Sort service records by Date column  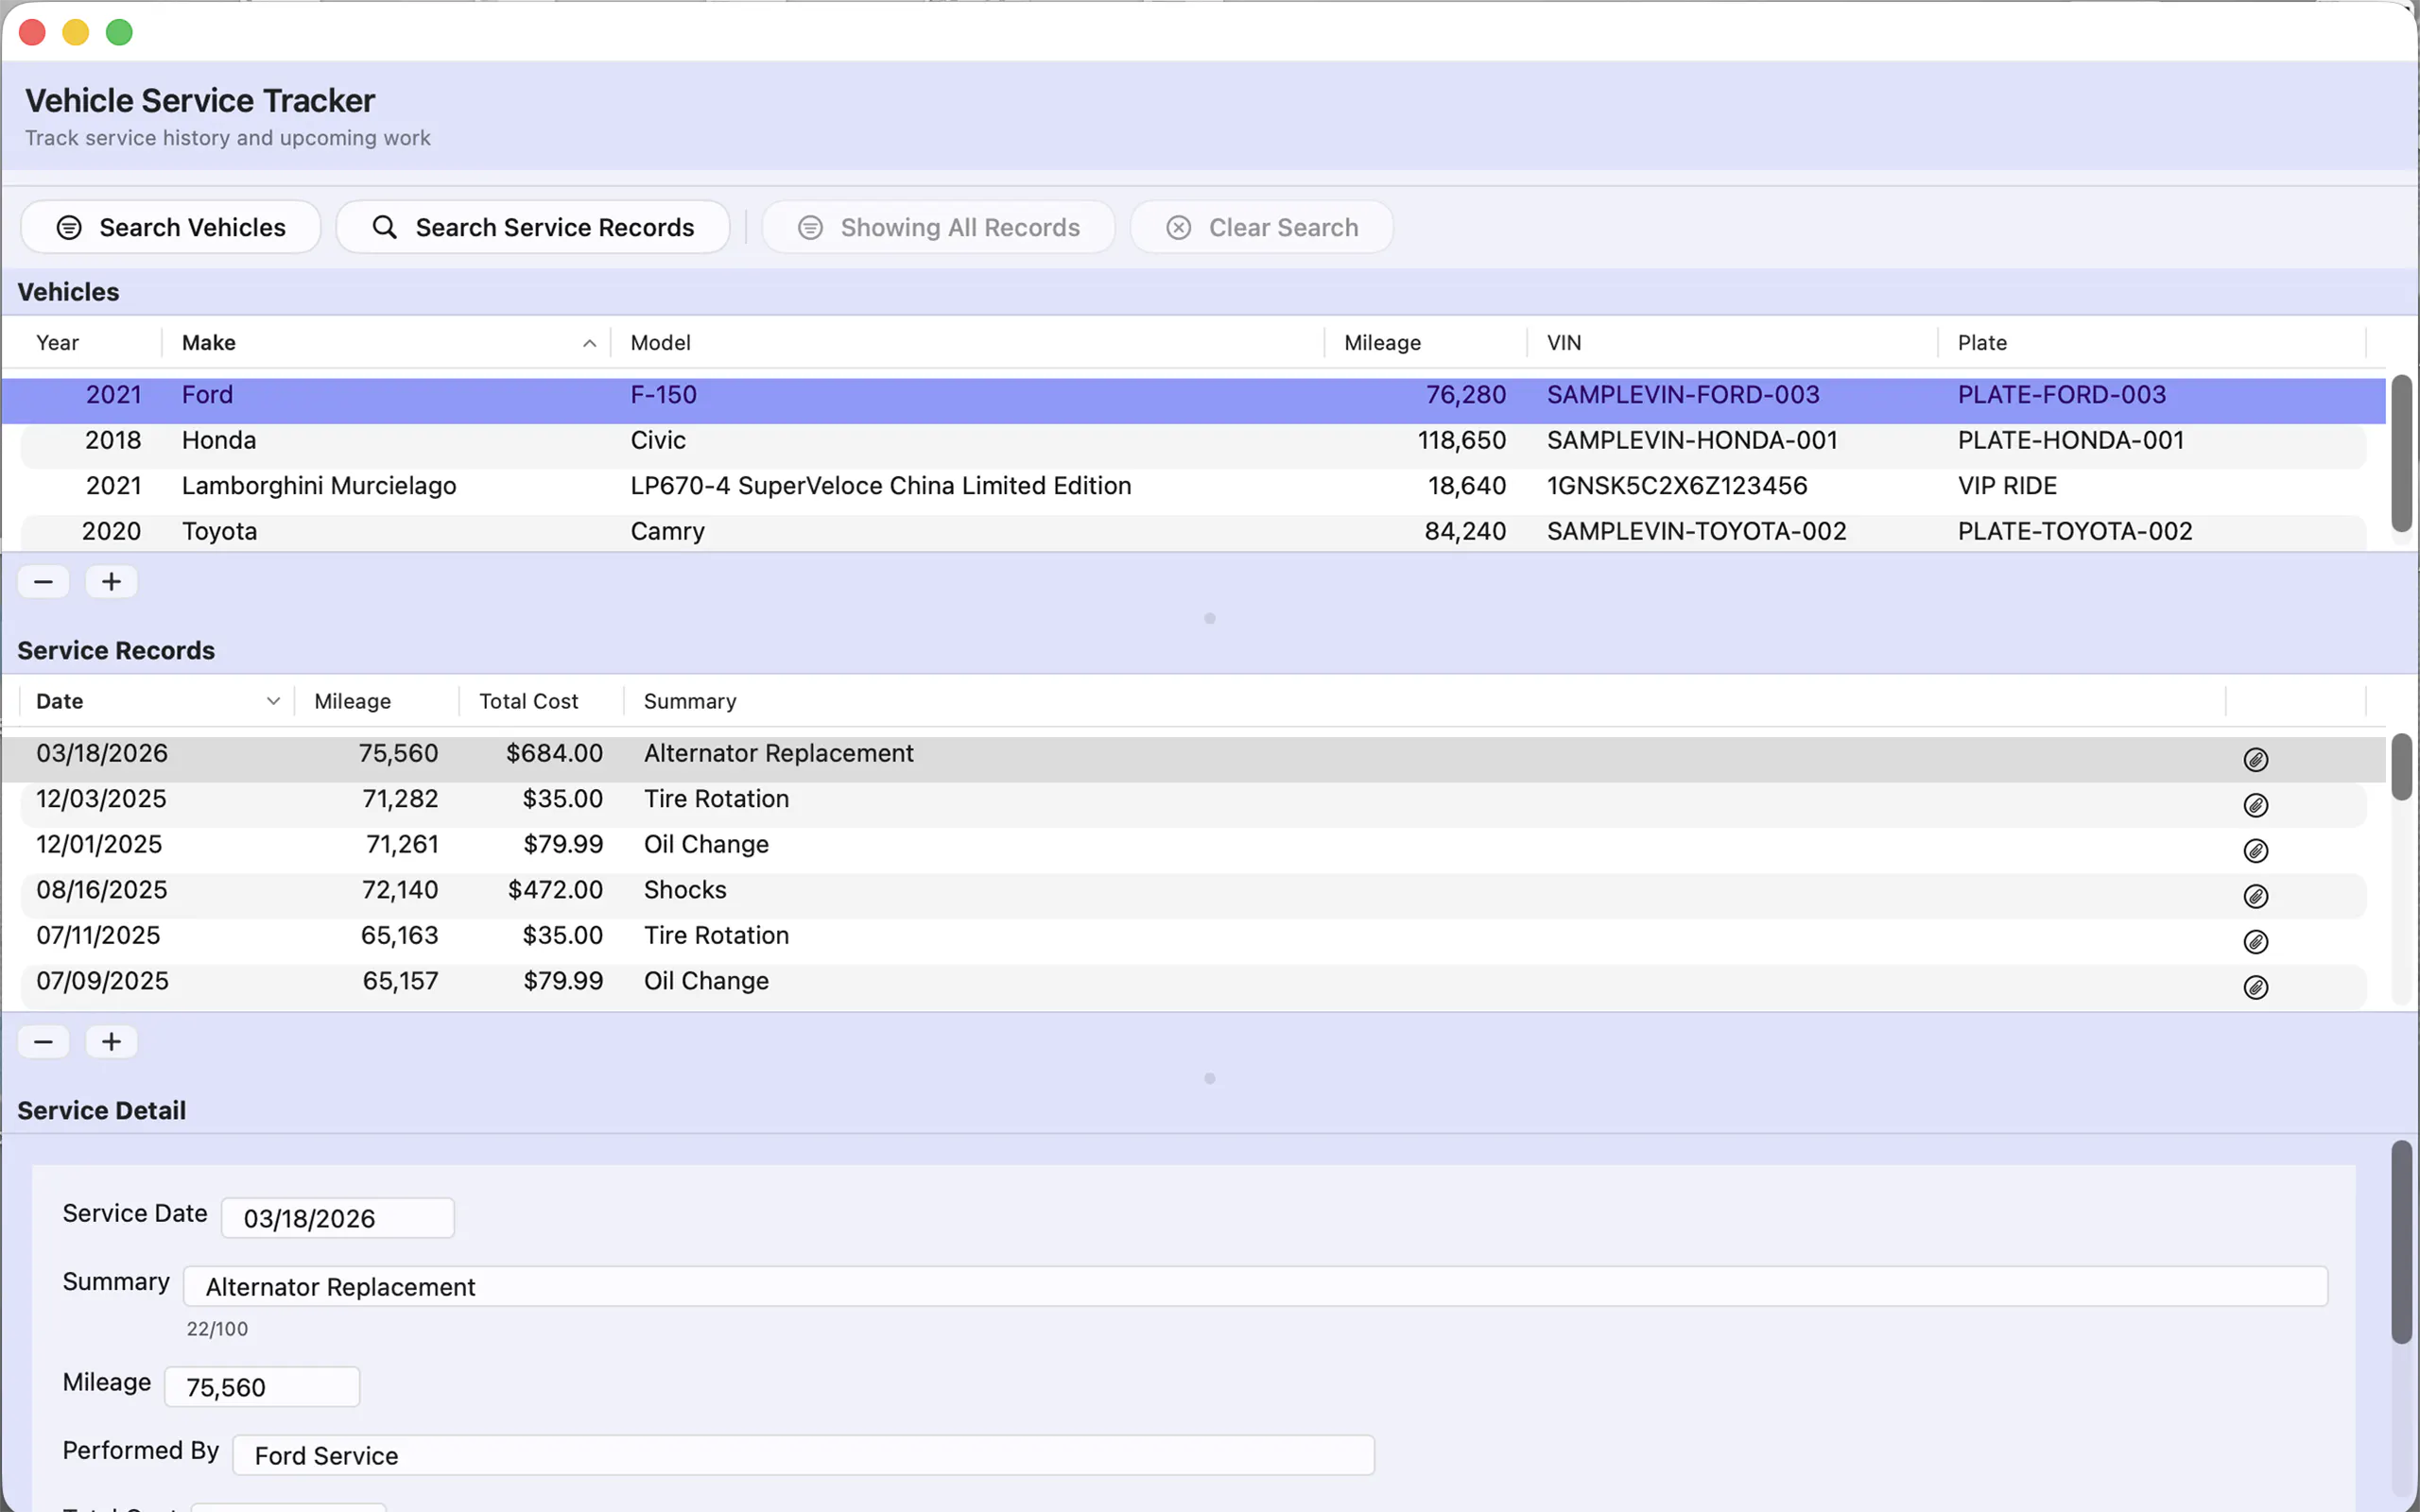(157, 701)
